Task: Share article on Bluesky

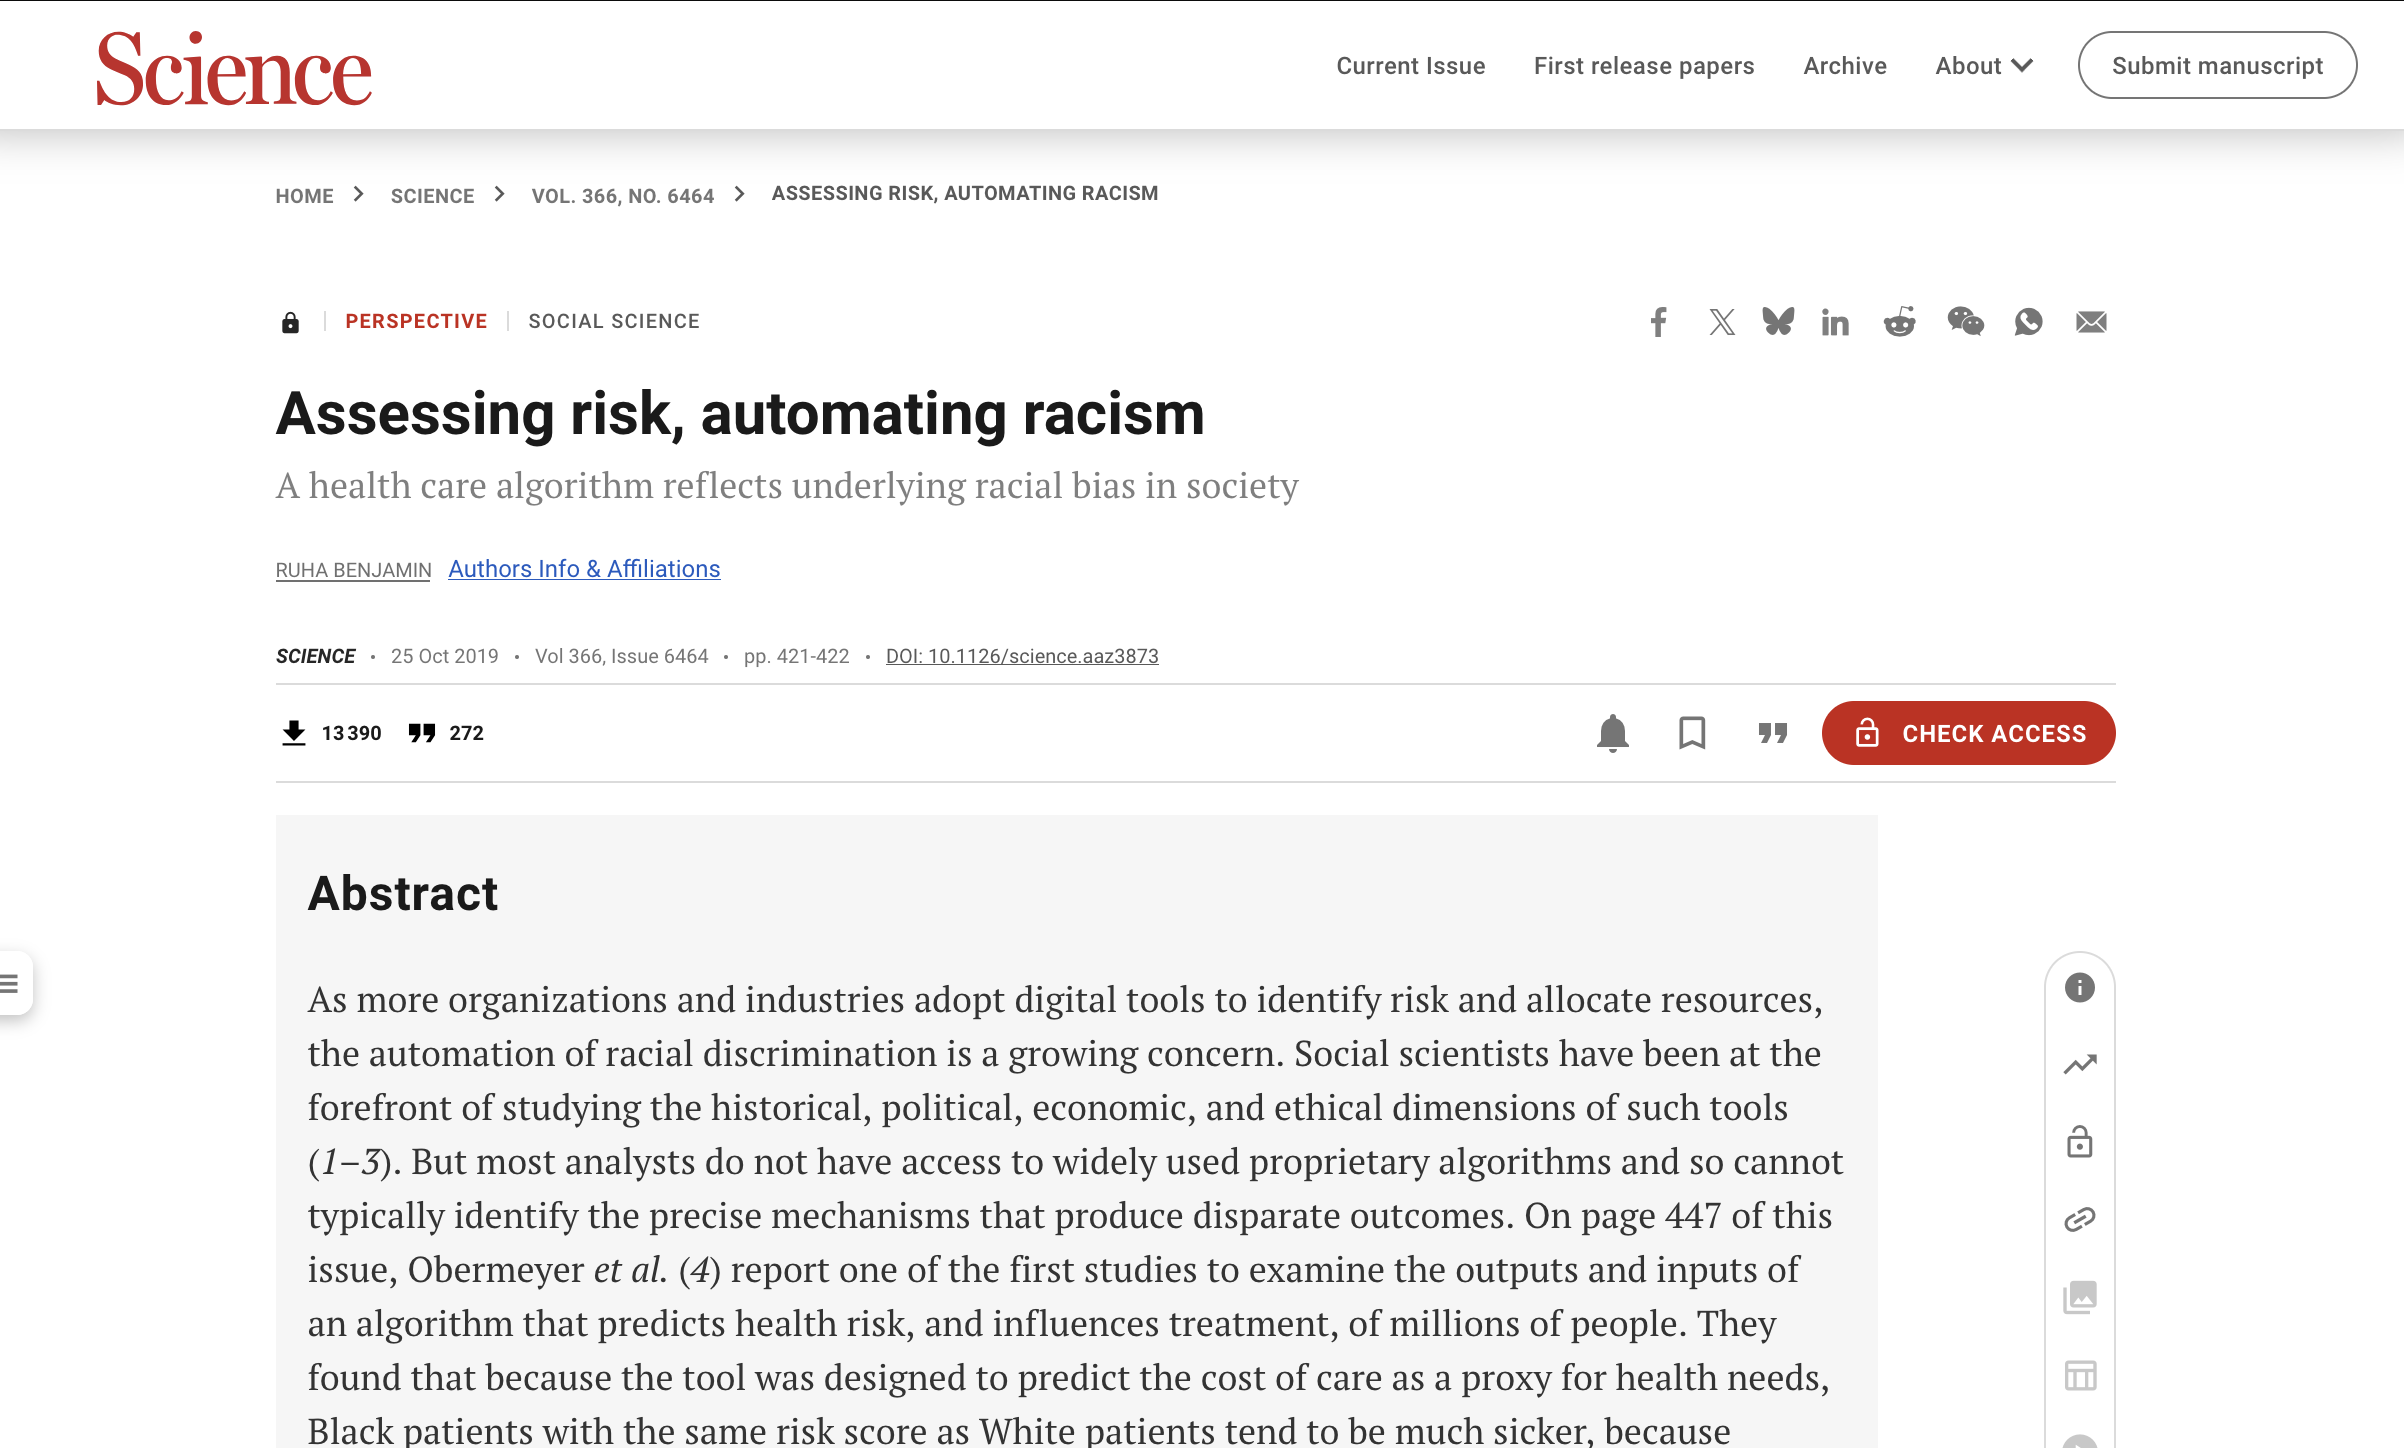Action: tap(1778, 321)
